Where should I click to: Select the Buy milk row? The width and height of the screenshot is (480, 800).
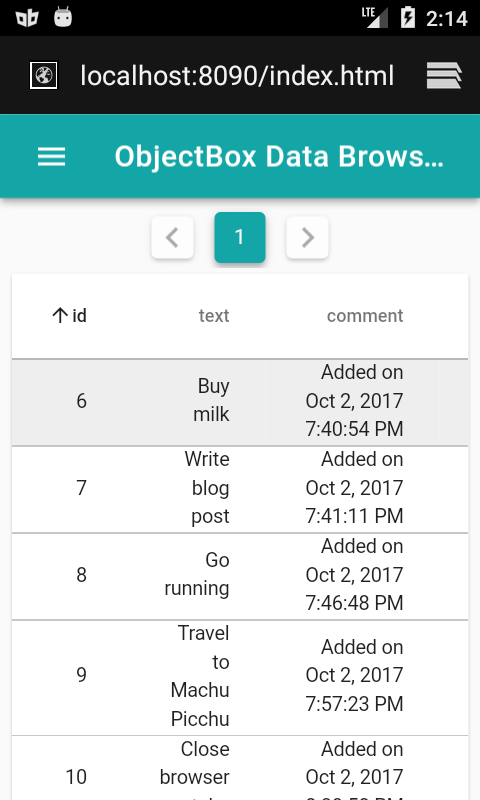(x=240, y=402)
